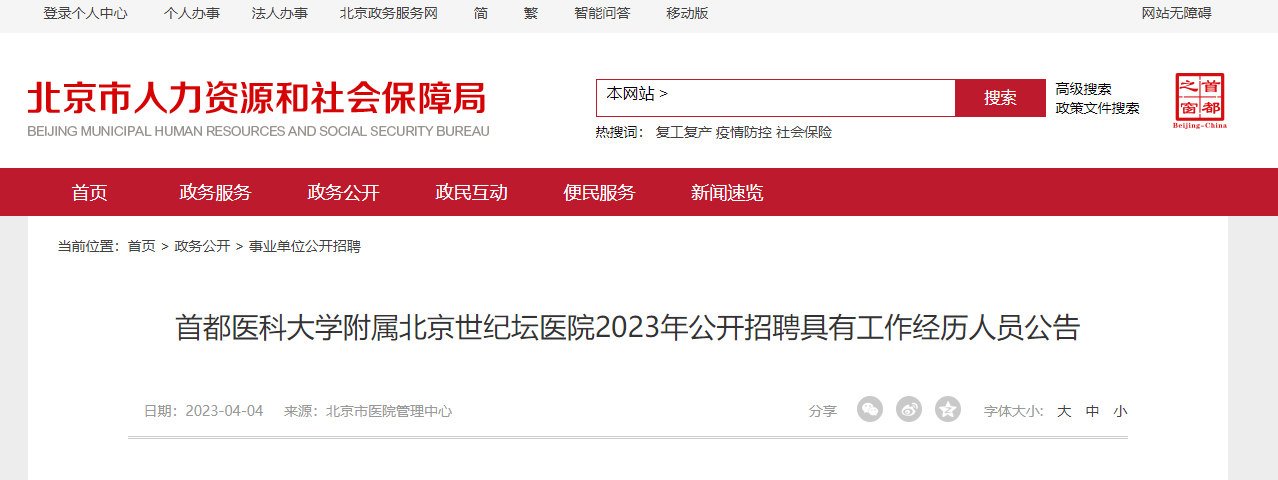
Task: Open the 政务公开 navigation menu
Action: 343,193
